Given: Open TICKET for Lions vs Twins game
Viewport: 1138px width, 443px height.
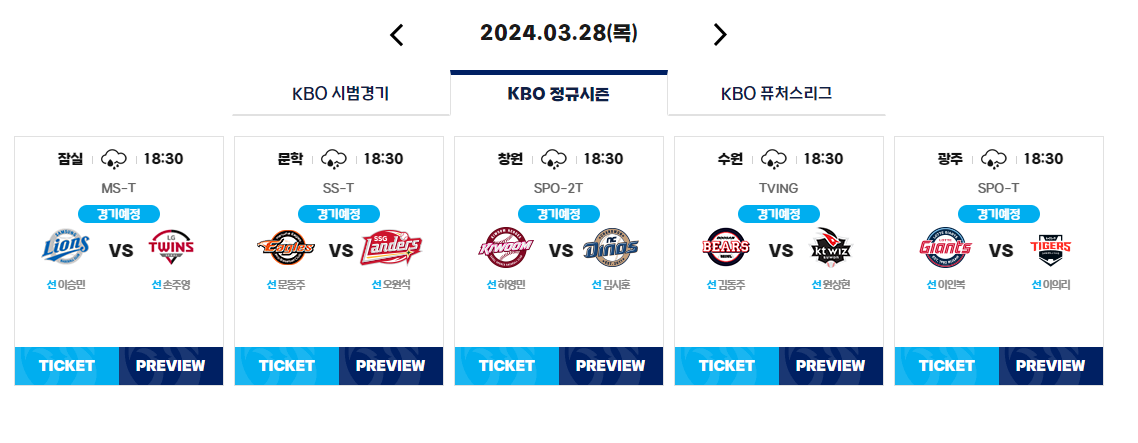Looking at the screenshot, I should point(67,366).
